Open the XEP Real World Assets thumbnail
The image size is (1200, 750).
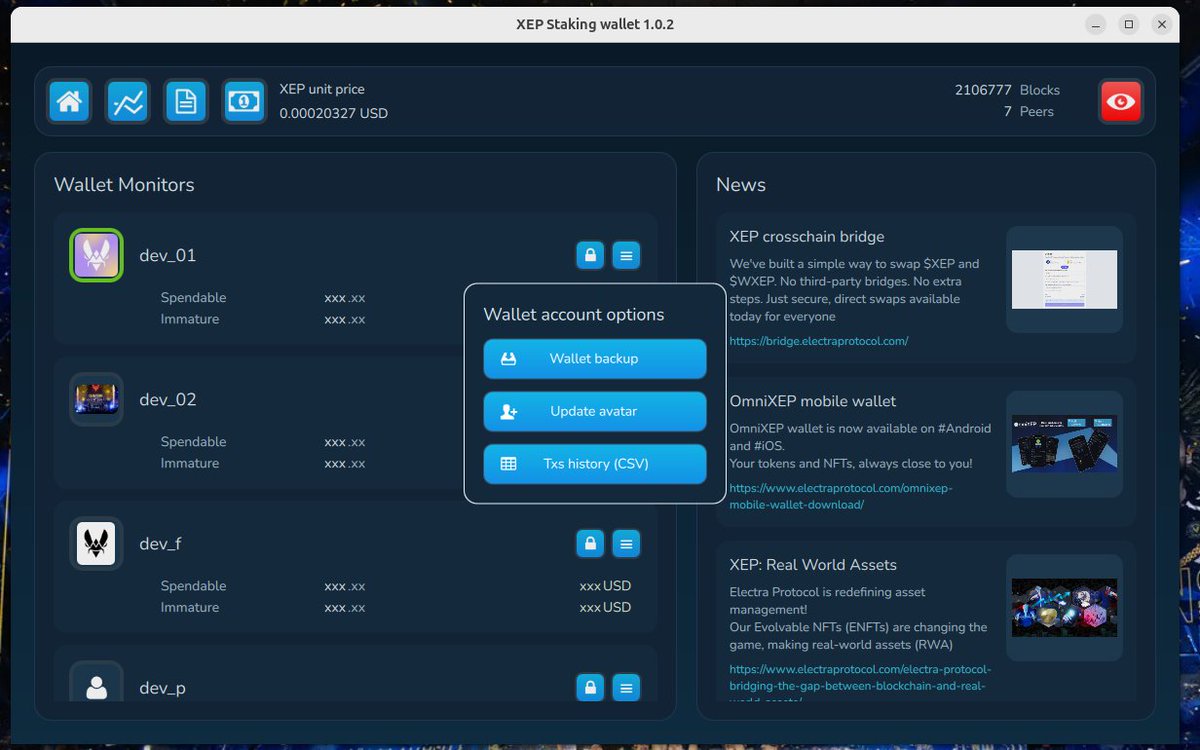1064,608
